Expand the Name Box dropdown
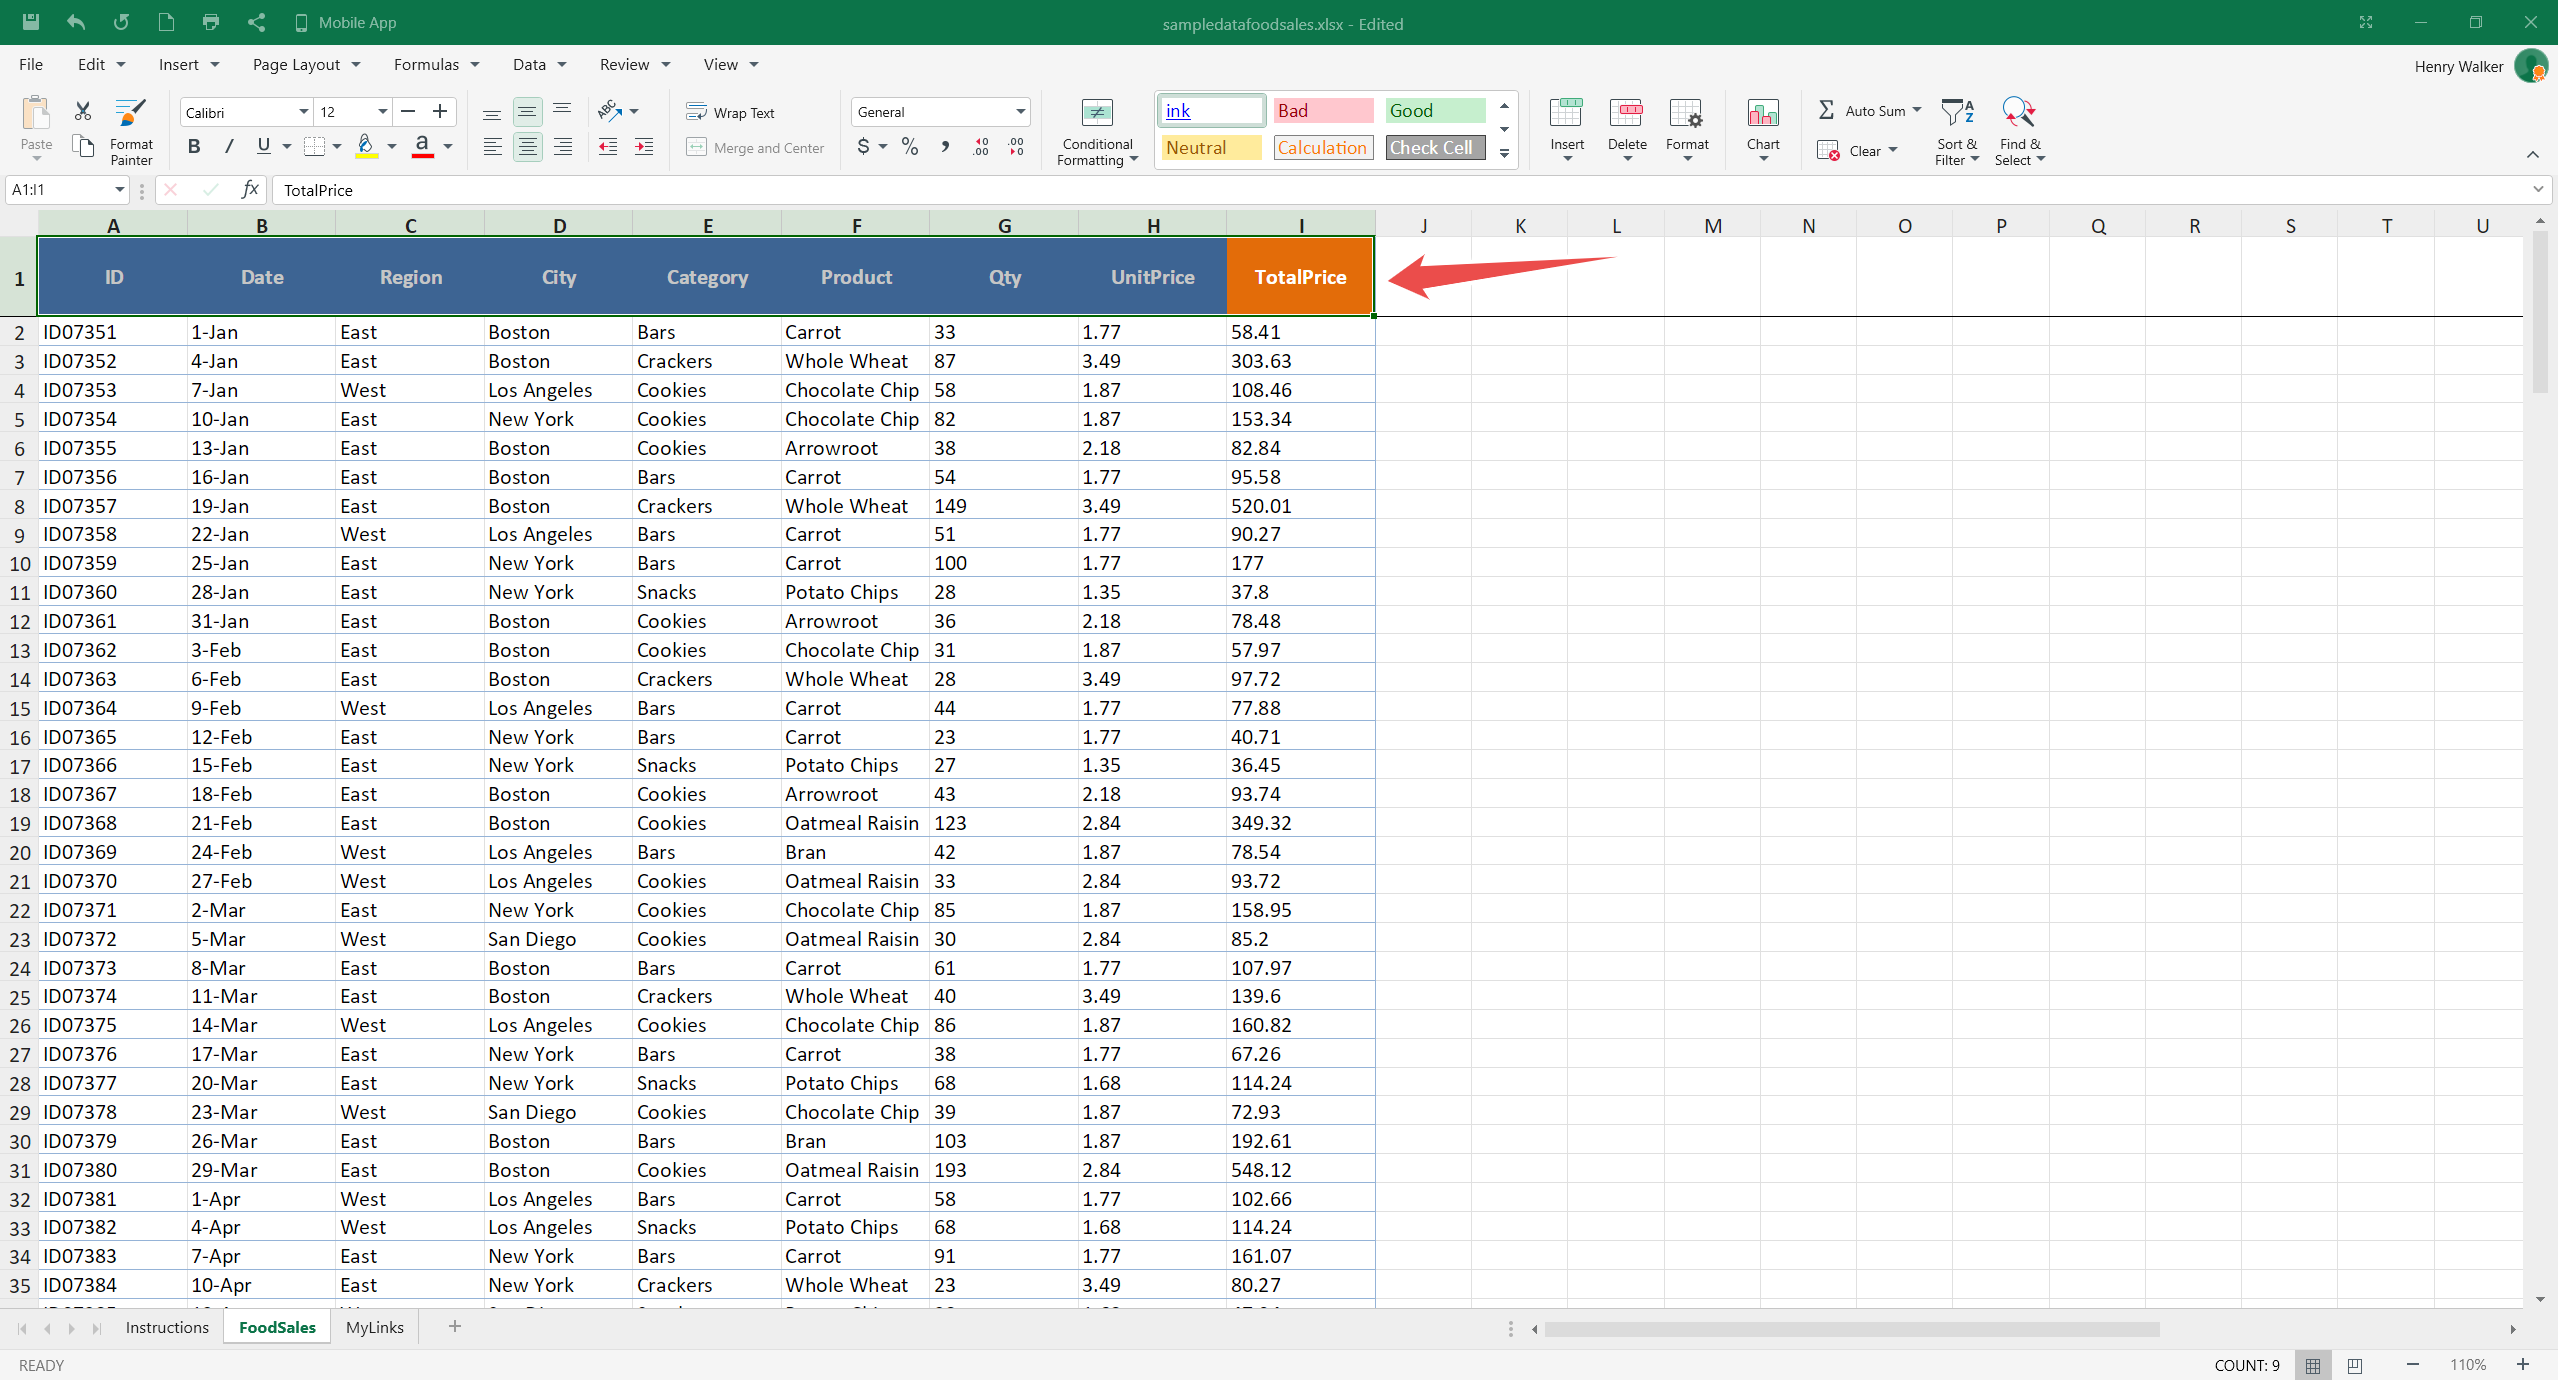Screen dimensions: 2558x1380 (x=119, y=190)
